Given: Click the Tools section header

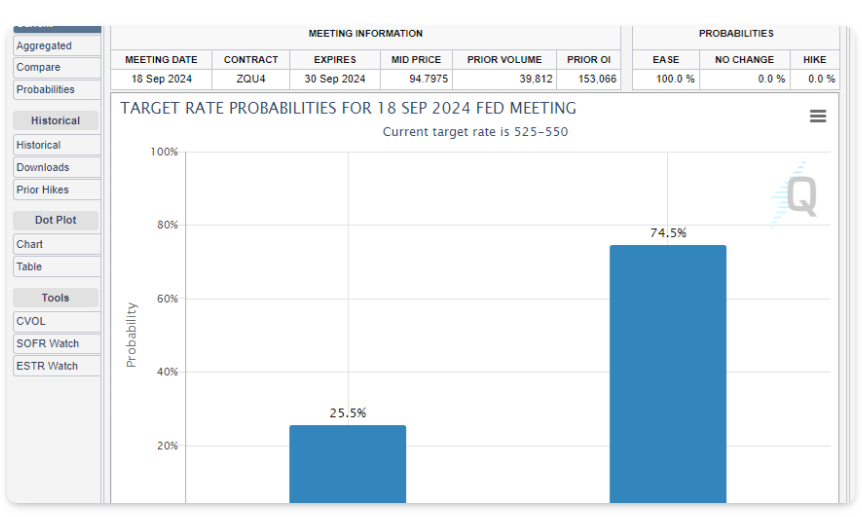Looking at the screenshot, I should [x=56, y=298].
